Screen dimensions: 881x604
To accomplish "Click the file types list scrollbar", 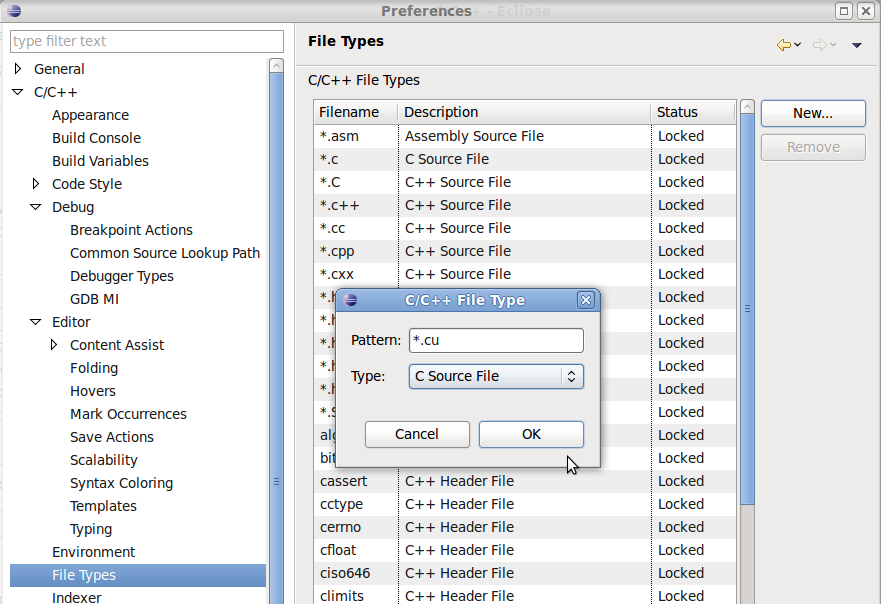I will pyautogui.click(x=746, y=300).
